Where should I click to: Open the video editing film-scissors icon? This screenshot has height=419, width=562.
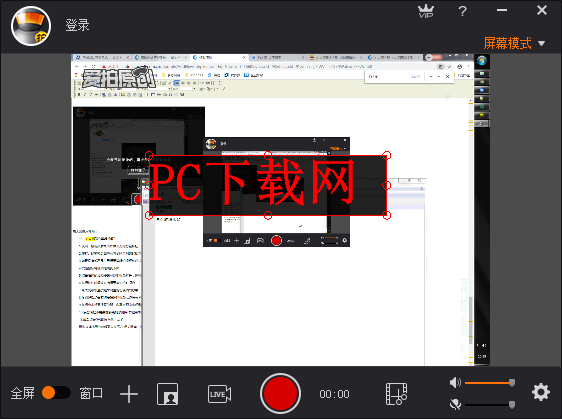click(x=396, y=394)
